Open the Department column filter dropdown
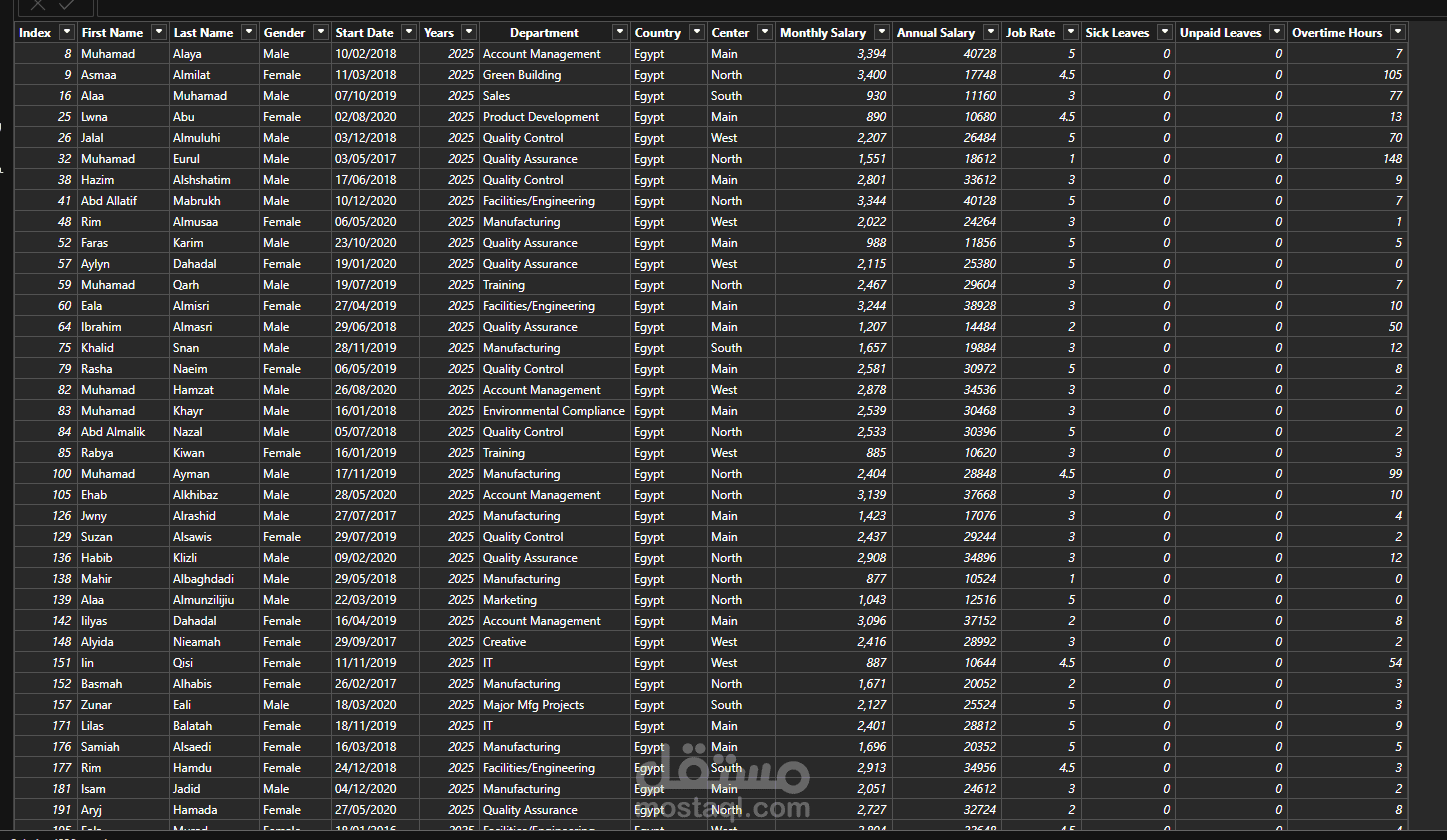1447x840 pixels. [x=620, y=33]
